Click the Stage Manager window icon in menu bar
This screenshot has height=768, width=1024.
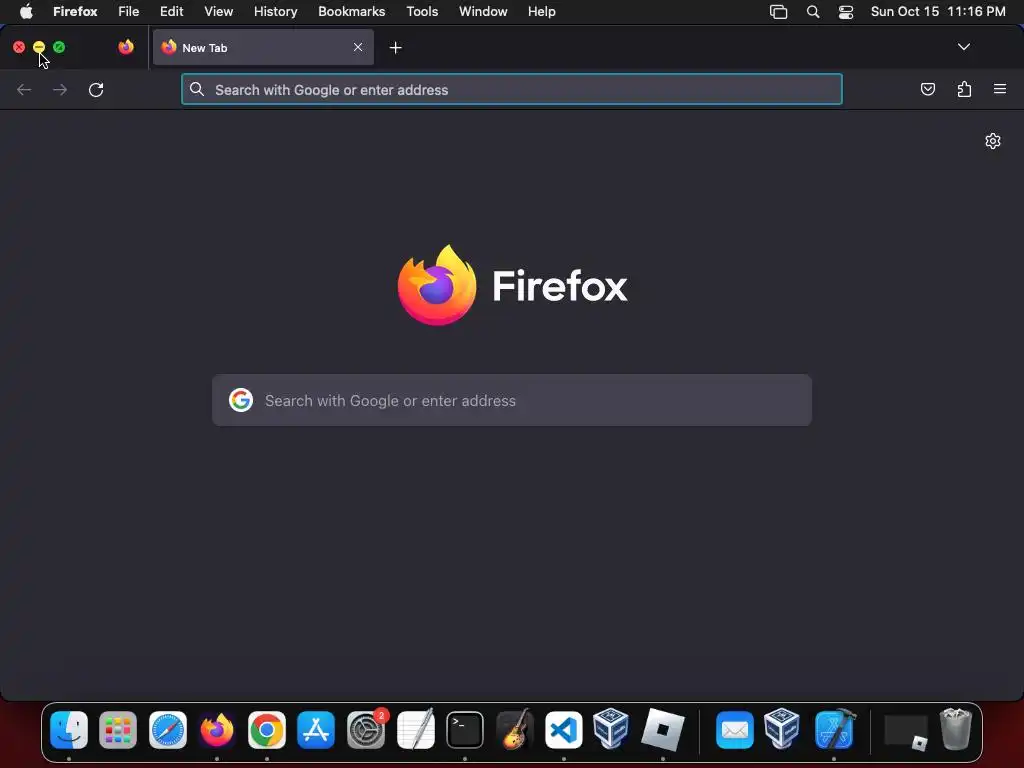click(x=778, y=12)
